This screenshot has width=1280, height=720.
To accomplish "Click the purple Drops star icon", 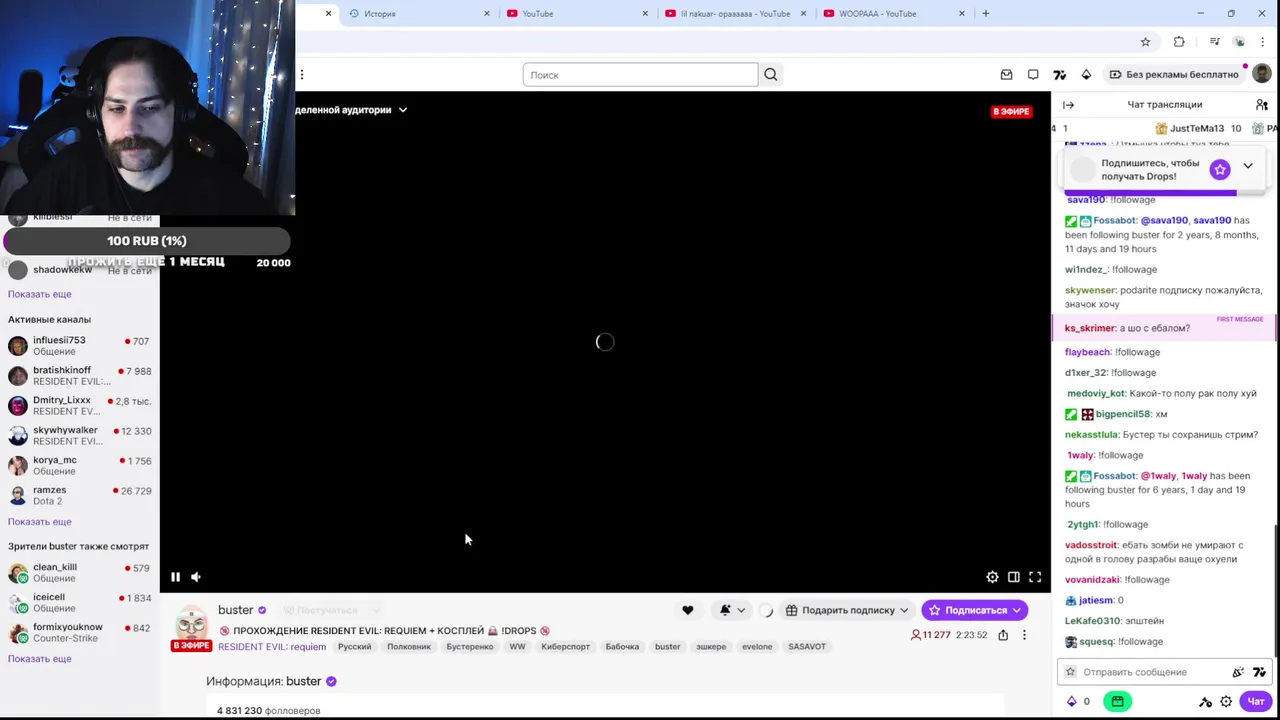I will pos(1219,170).
